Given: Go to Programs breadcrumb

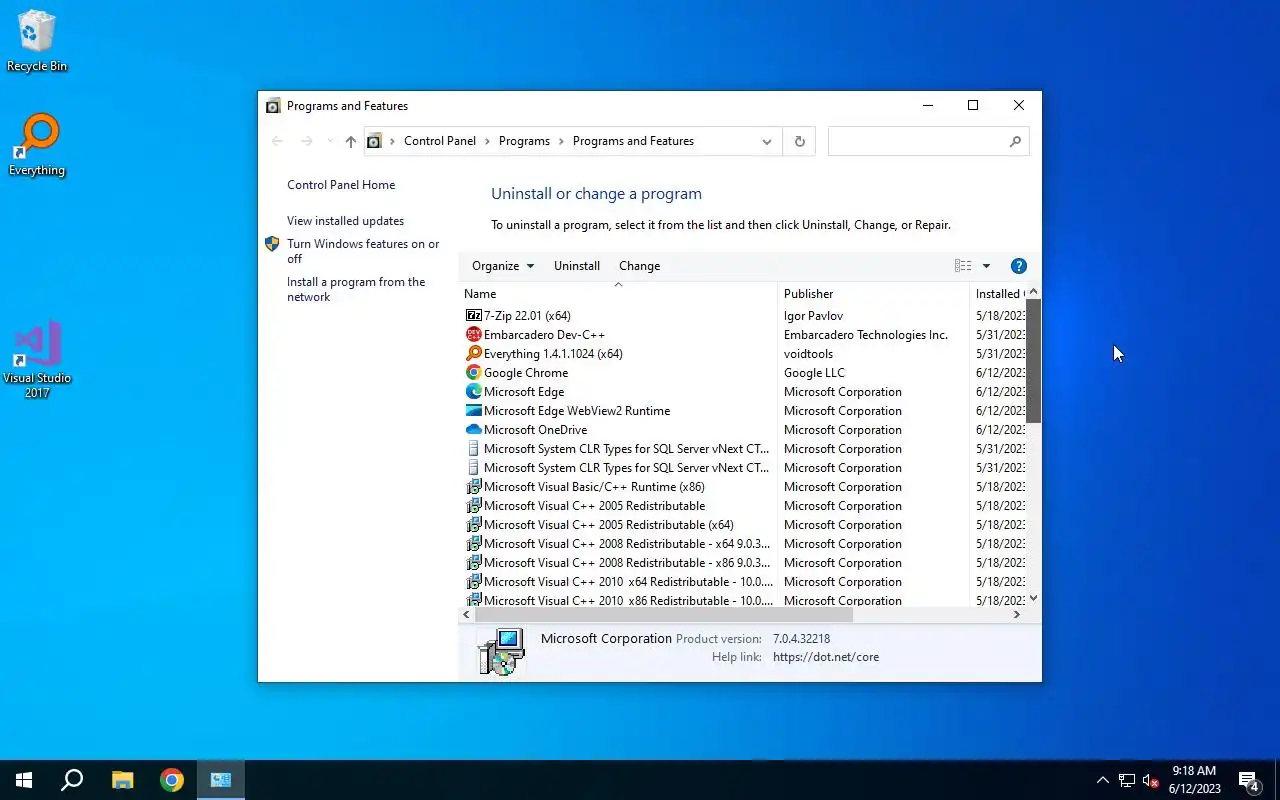Looking at the screenshot, I should click(x=524, y=141).
